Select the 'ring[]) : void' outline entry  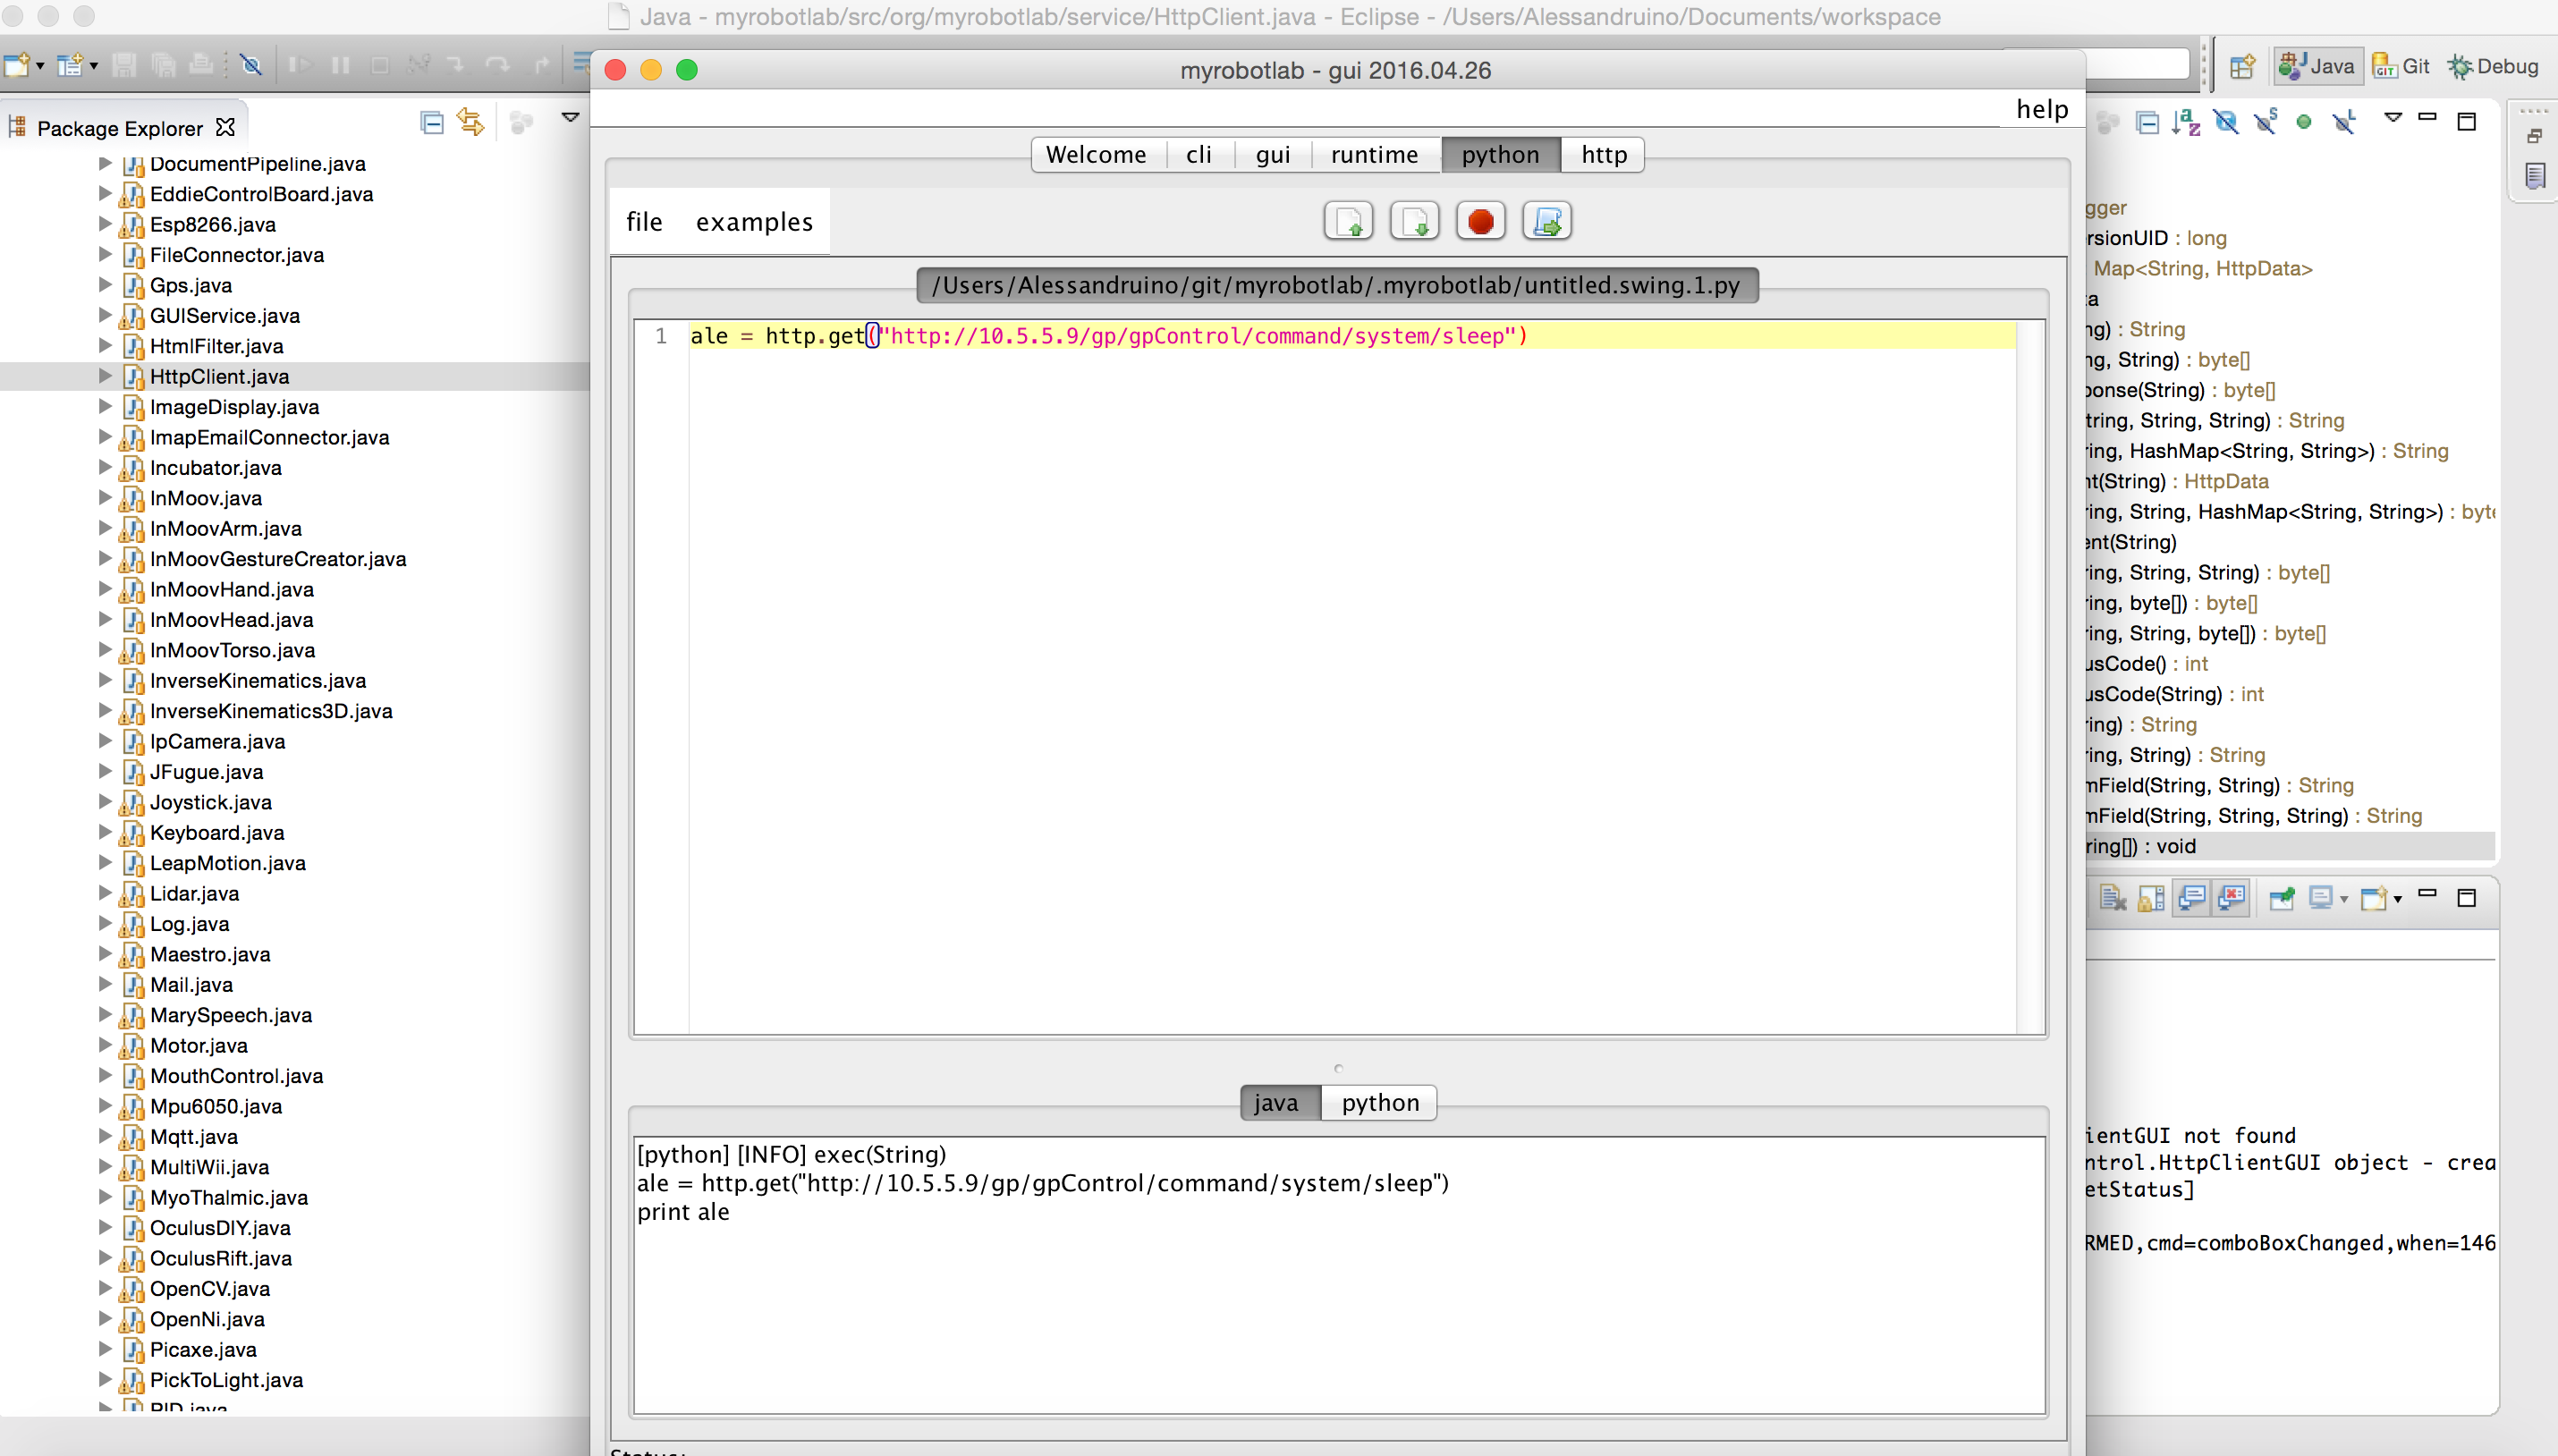tap(2291, 846)
